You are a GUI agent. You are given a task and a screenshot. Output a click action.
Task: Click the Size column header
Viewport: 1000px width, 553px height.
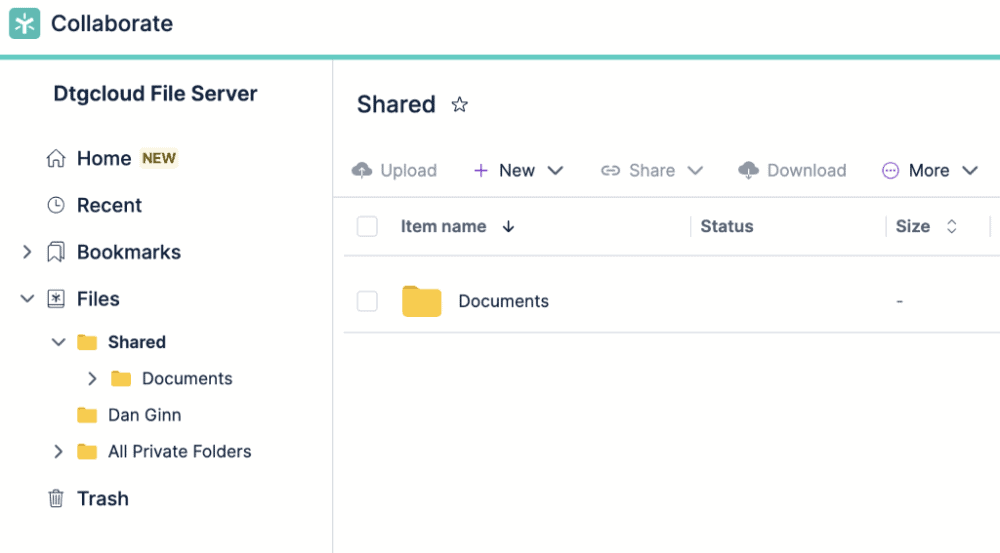(x=913, y=226)
